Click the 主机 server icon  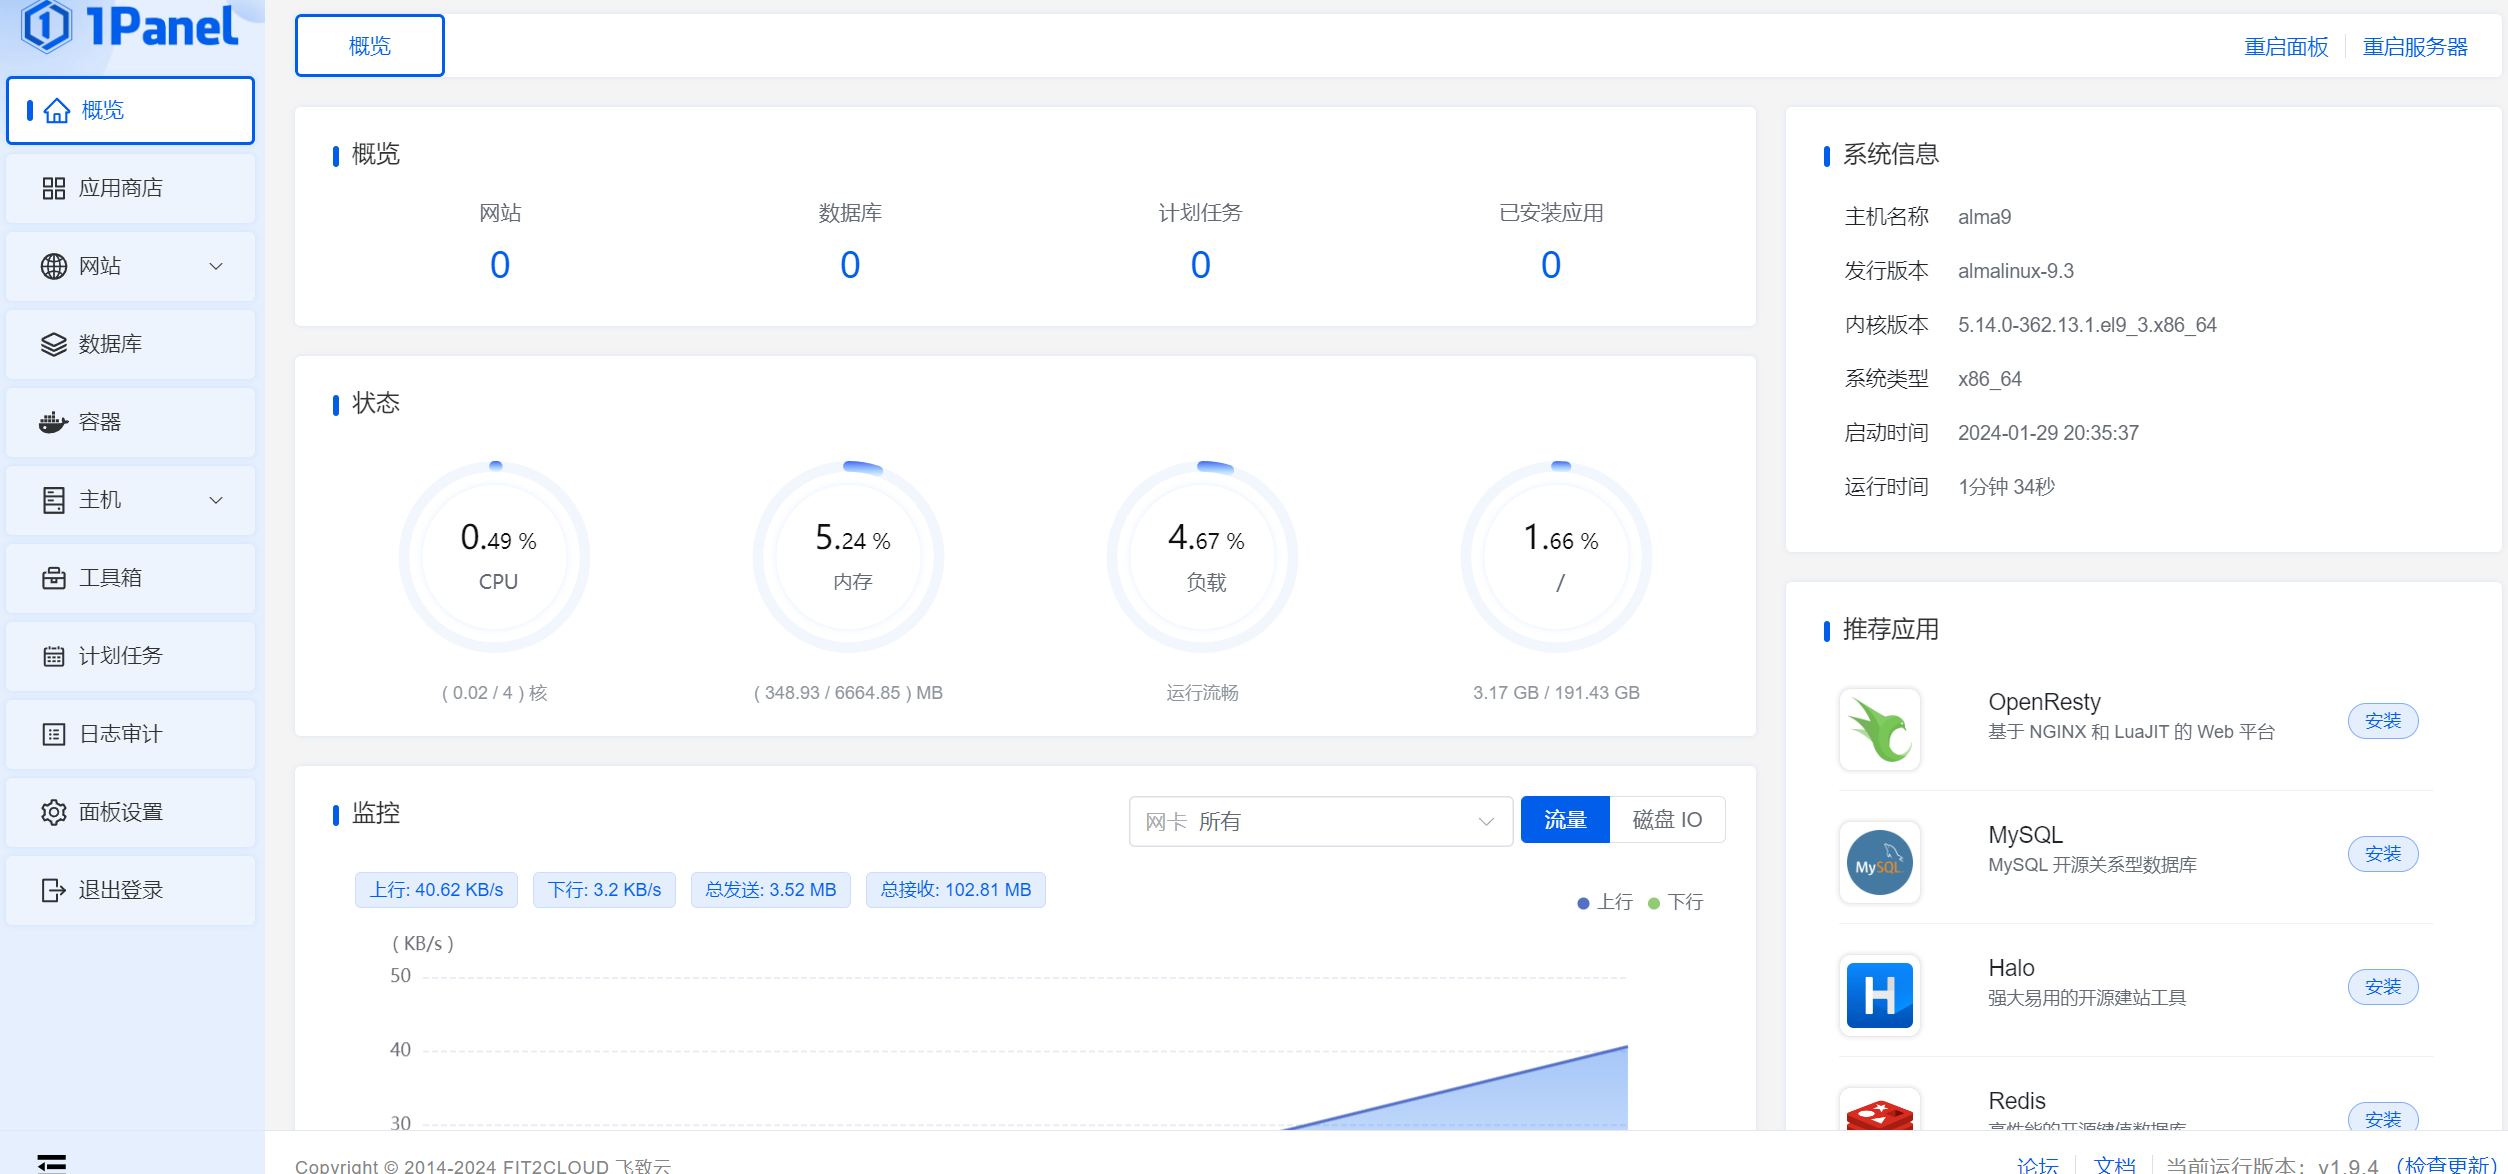tap(54, 500)
